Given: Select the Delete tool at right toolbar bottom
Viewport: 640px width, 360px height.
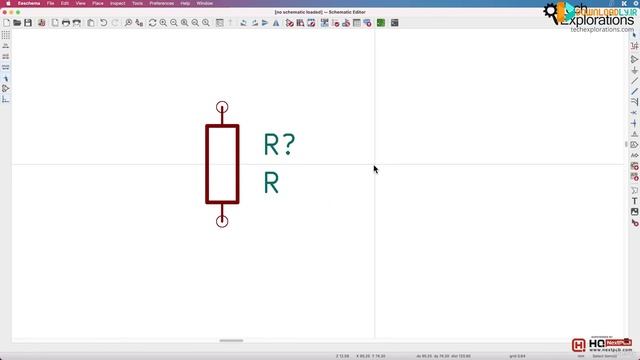Looking at the screenshot, I should (x=634, y=223).
